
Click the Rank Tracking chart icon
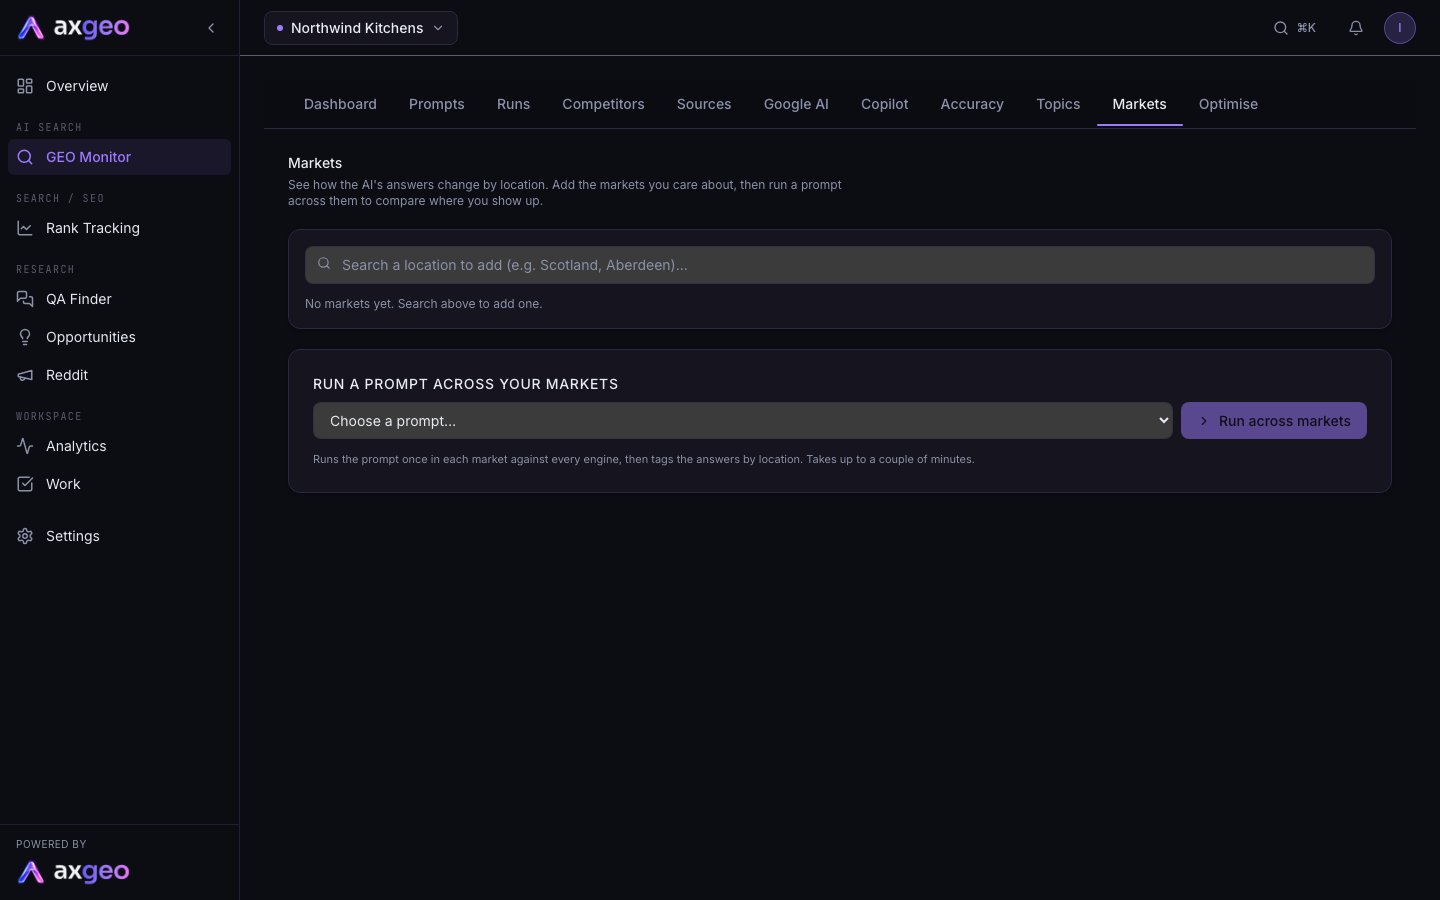tap(25, 228)
